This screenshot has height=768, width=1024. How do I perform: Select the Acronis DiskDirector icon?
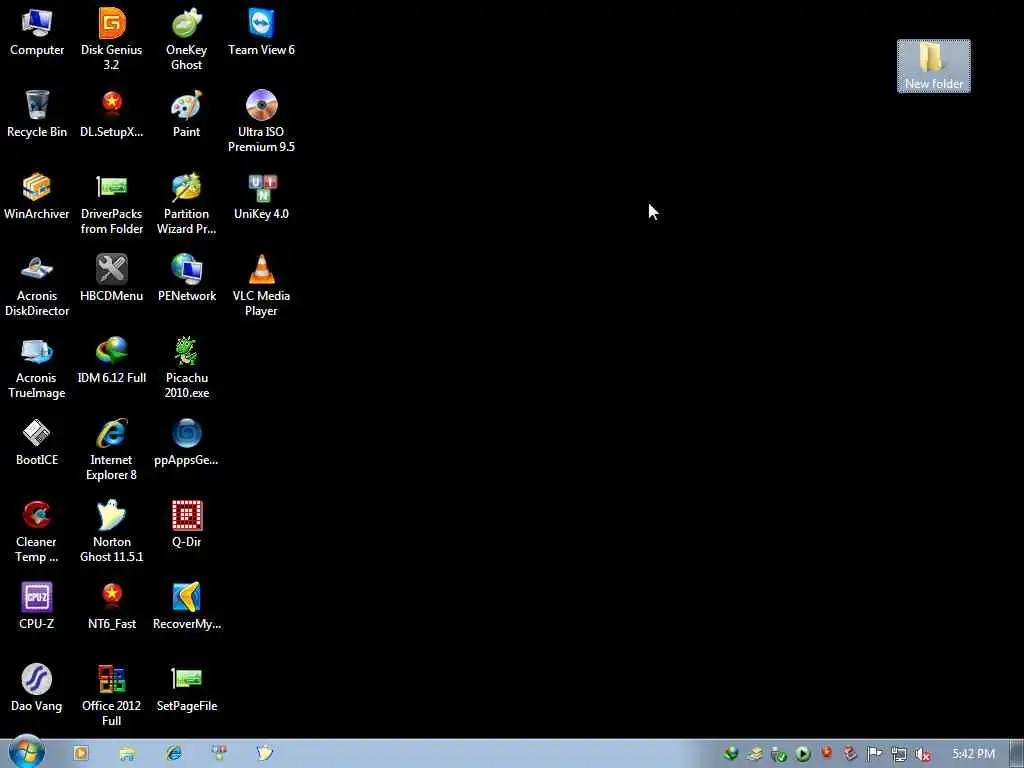(x=37, y=285)
